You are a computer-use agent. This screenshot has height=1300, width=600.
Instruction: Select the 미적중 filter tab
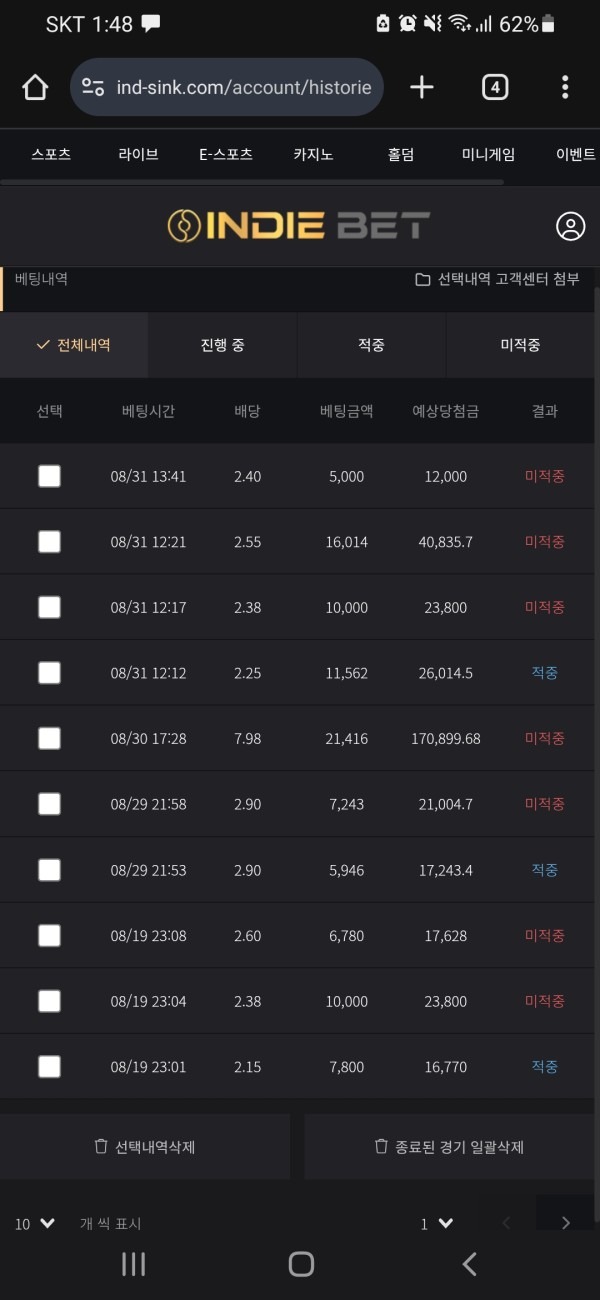[x=520, y=344]
